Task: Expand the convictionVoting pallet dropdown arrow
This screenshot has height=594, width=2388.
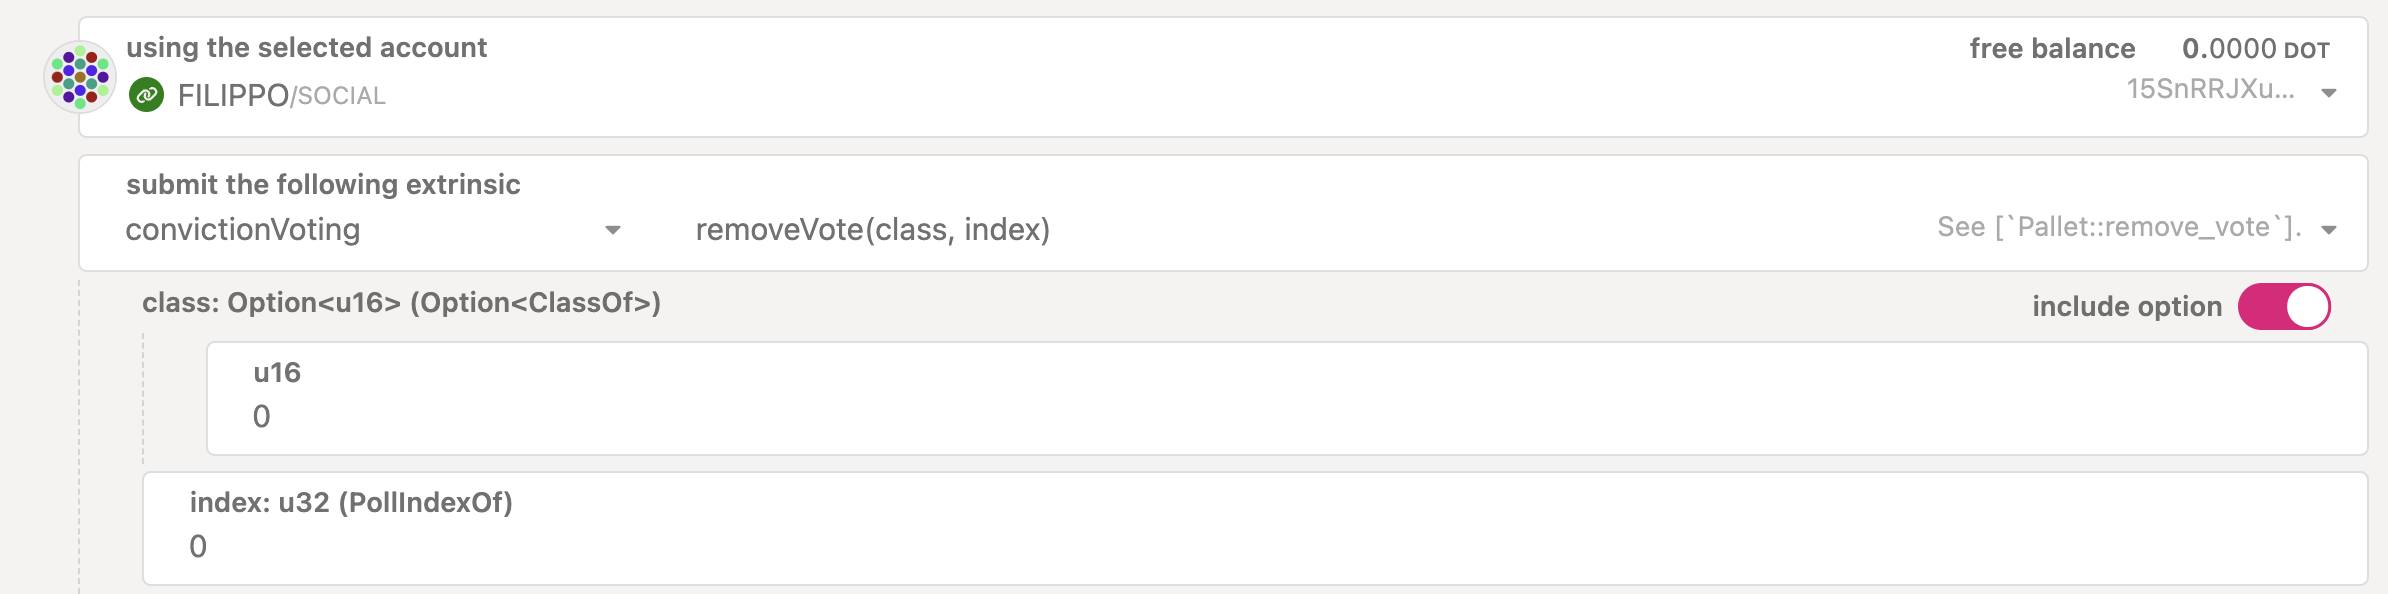Action: click(x=613, y=230)
